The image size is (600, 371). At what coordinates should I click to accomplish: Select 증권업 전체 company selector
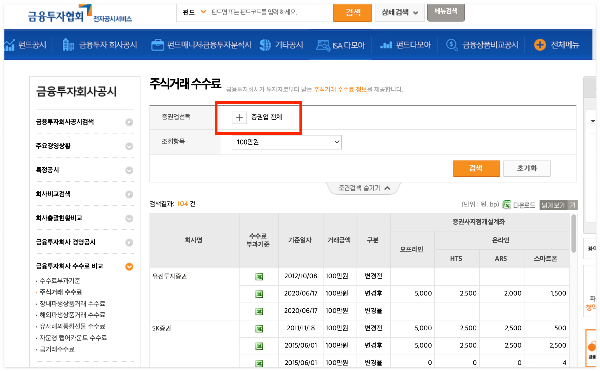tap(266, 117)
